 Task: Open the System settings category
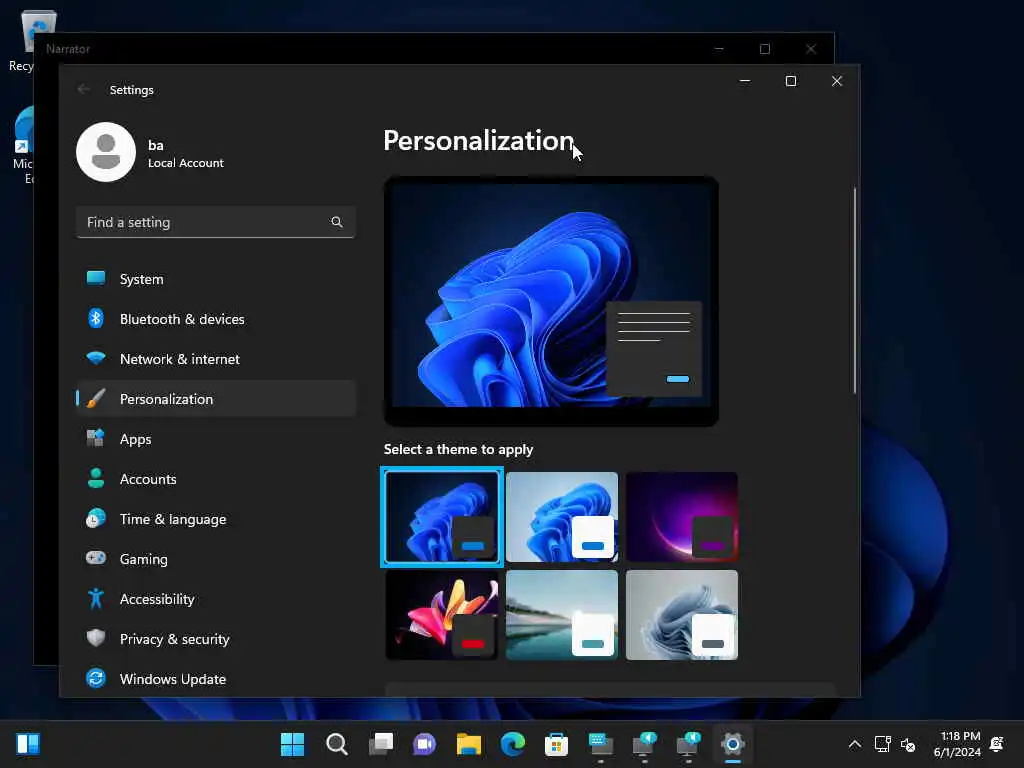click(x=216, y=279)
